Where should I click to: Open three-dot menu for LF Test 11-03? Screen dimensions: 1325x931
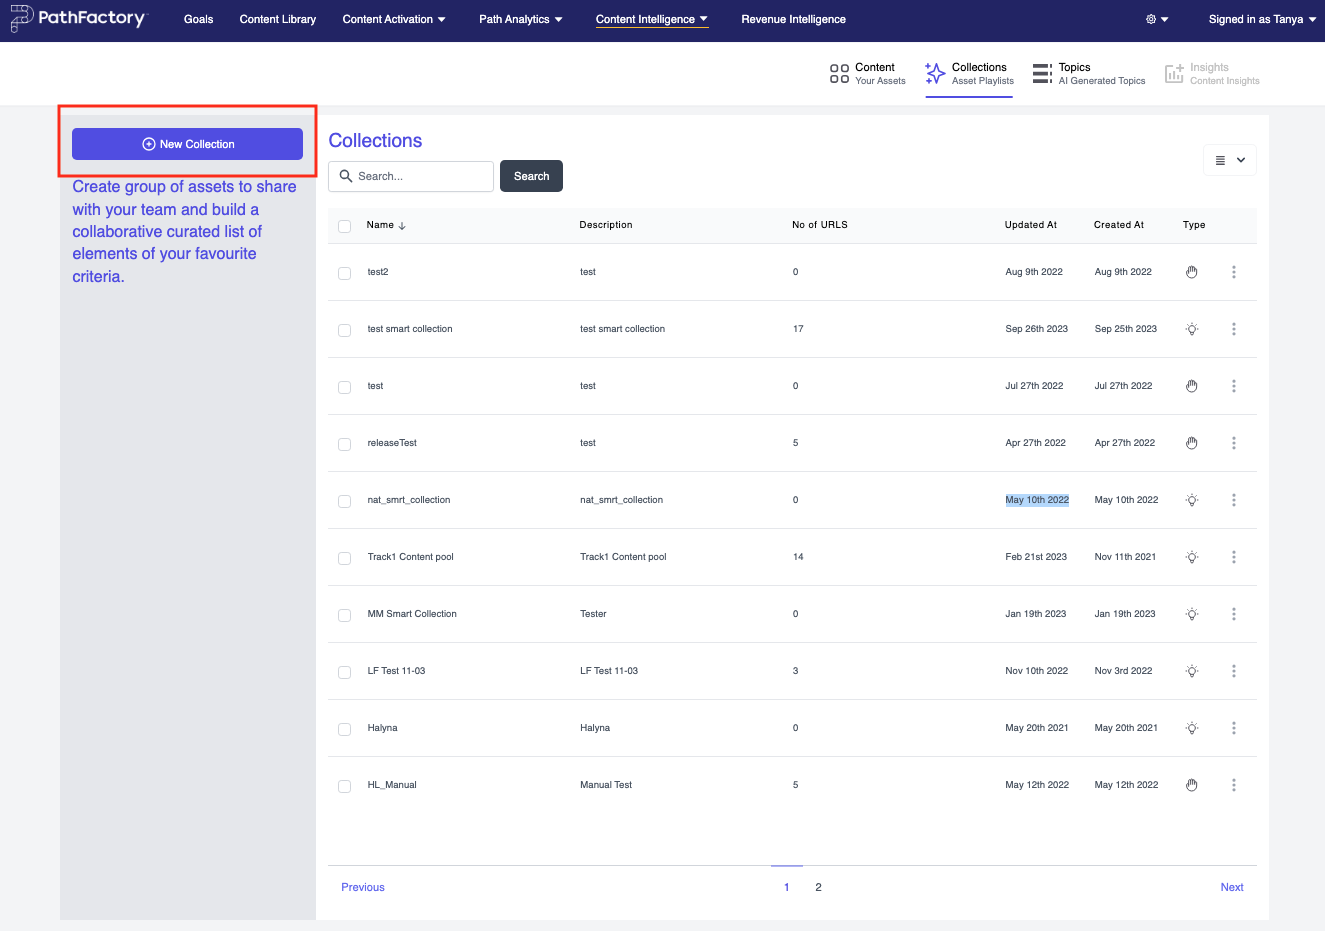tap(1233, 671)
